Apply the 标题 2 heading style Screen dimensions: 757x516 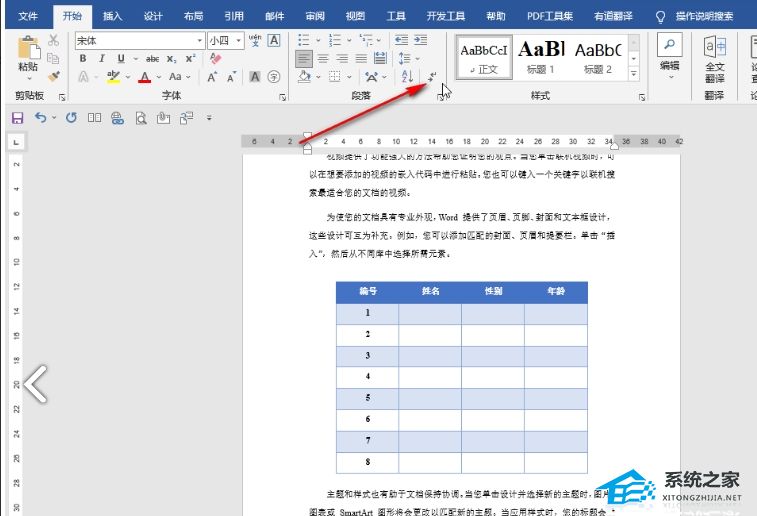coord(598,57)
